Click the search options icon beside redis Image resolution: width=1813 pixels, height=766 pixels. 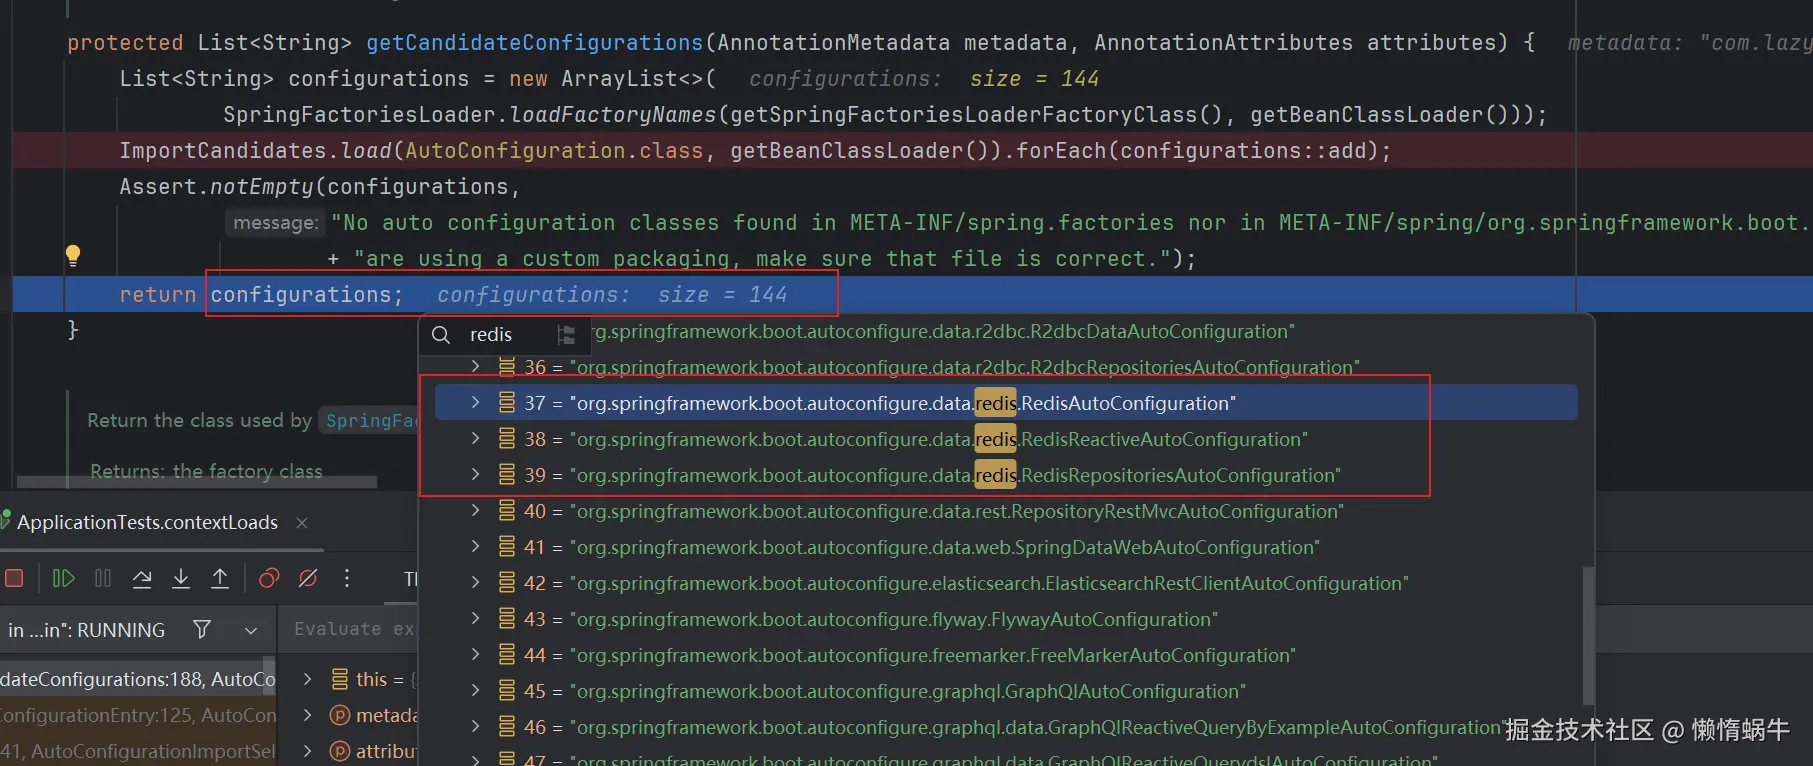click(566, 335)
